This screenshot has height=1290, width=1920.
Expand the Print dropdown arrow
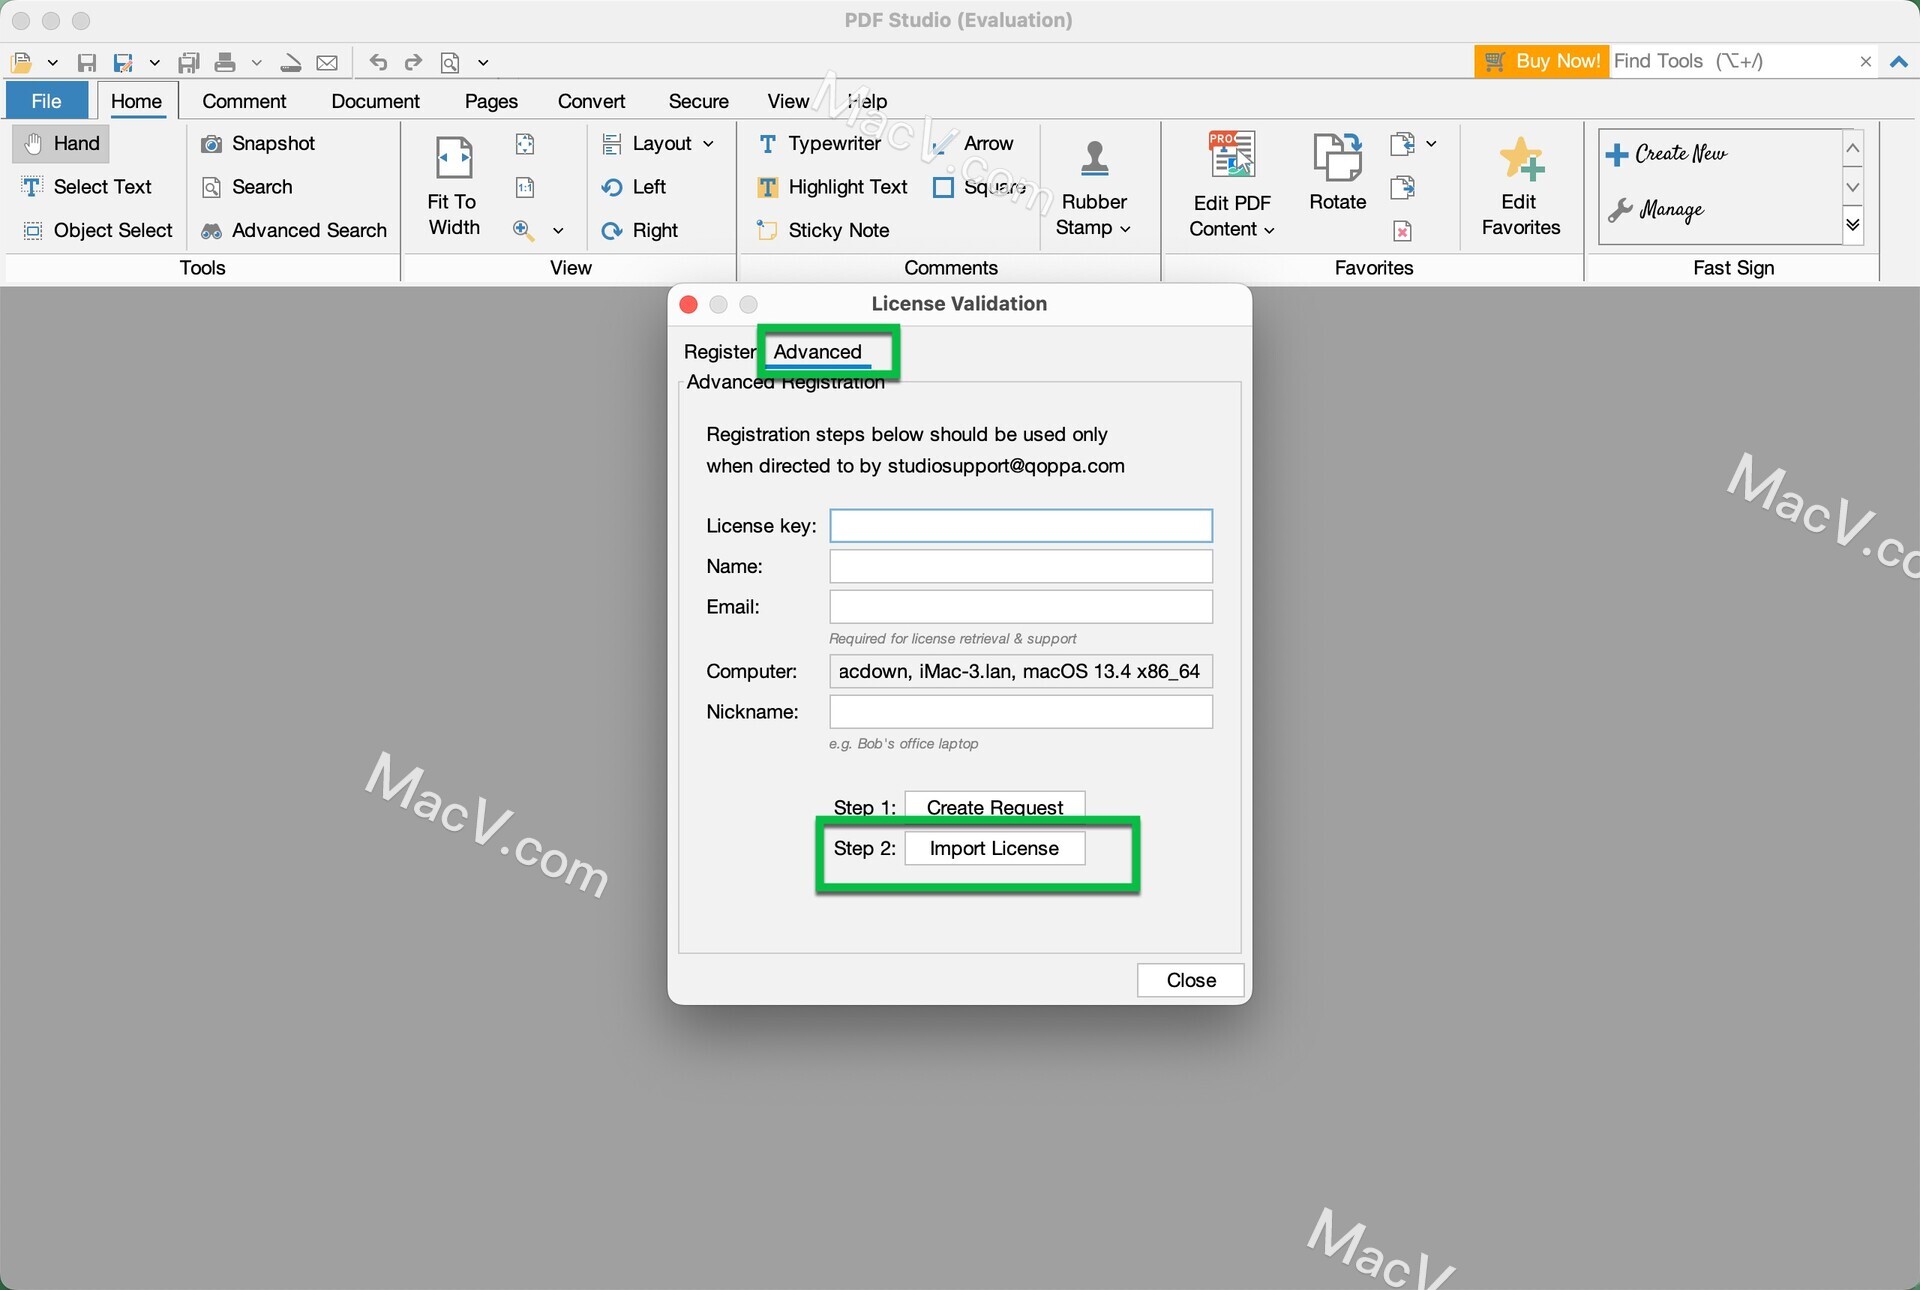[256, 62]
